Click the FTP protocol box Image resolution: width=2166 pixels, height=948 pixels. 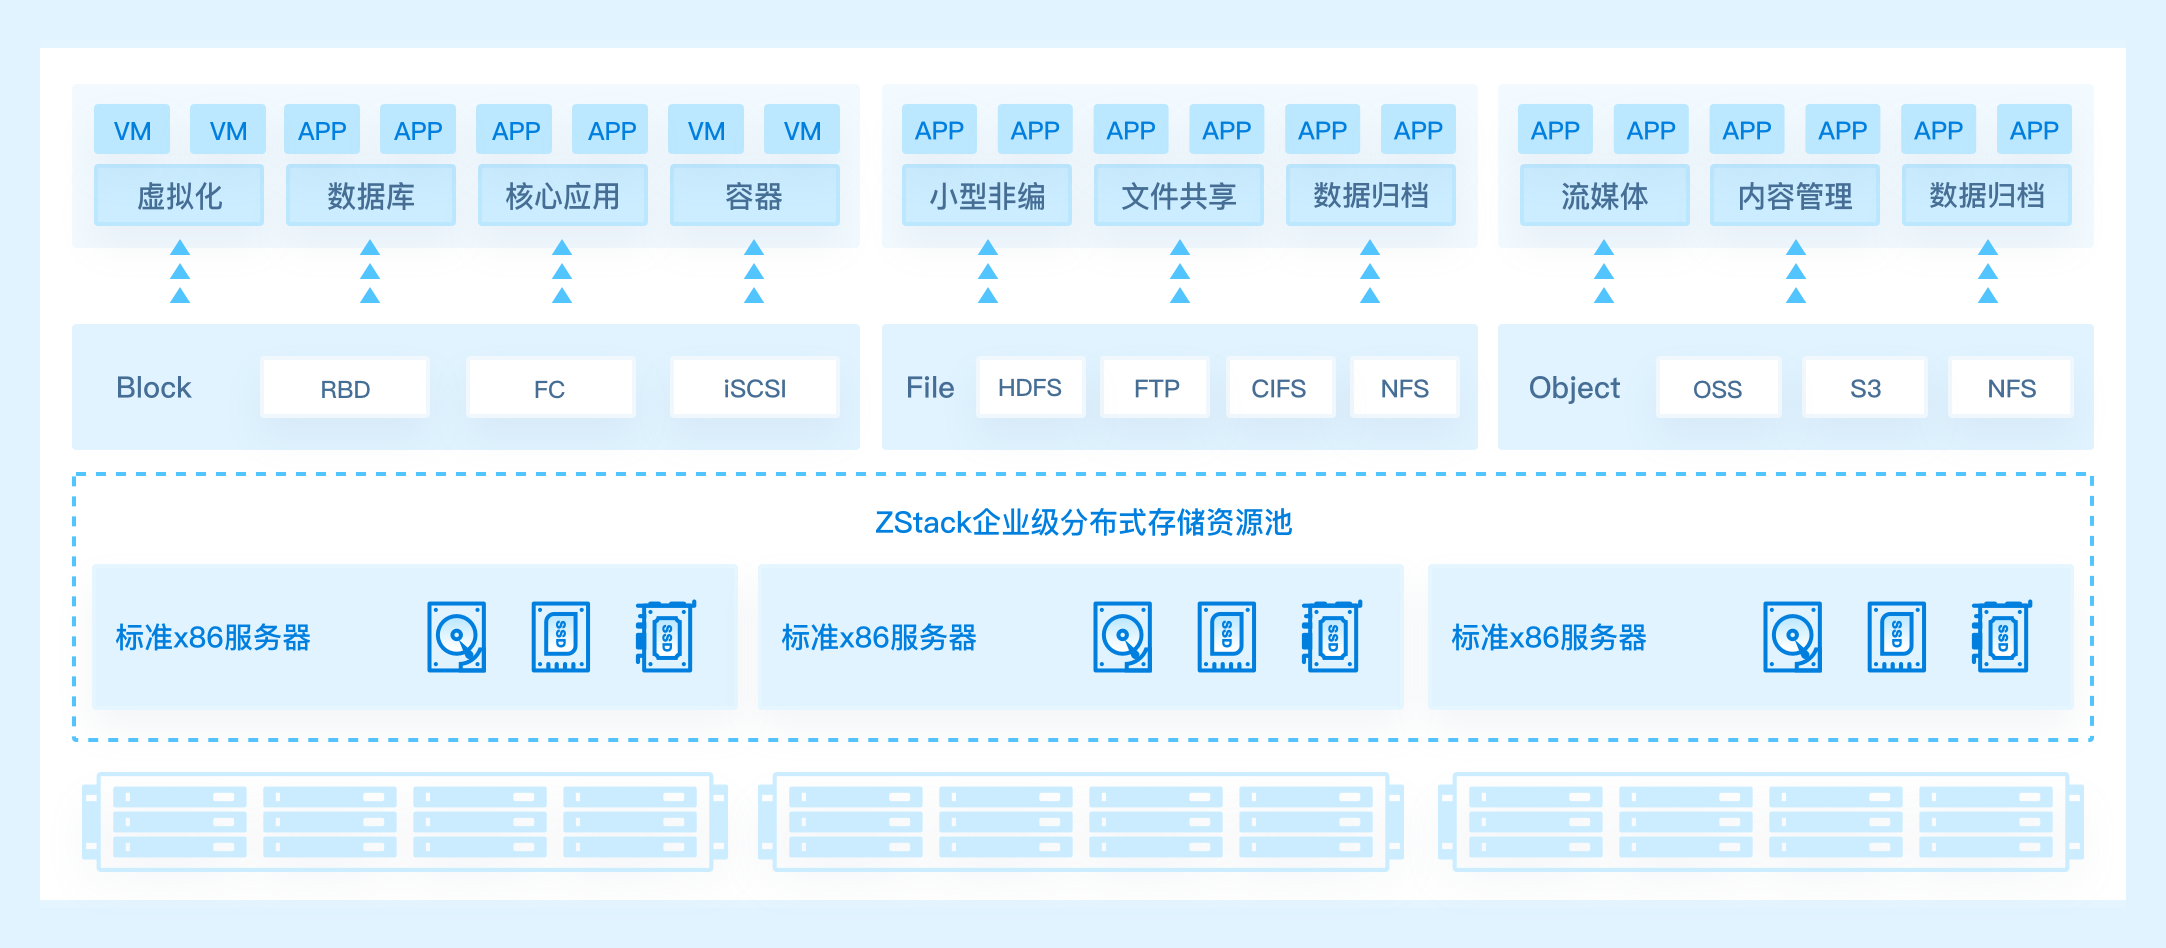(x=1156, y=388)
